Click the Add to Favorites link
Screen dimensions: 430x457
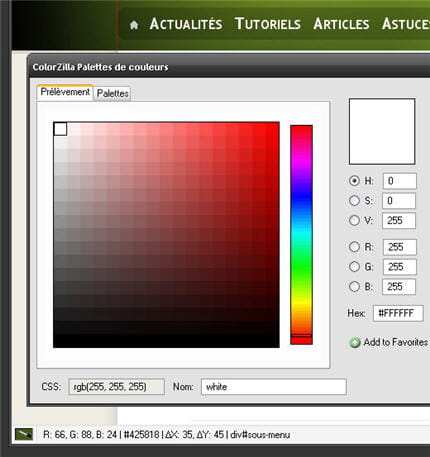[396, 342]
